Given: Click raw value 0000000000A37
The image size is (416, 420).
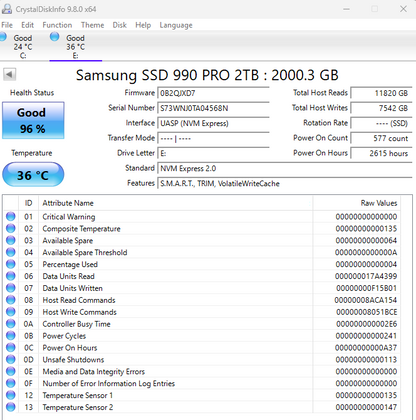Looking at the screenshot, I should tap(366, 348).
